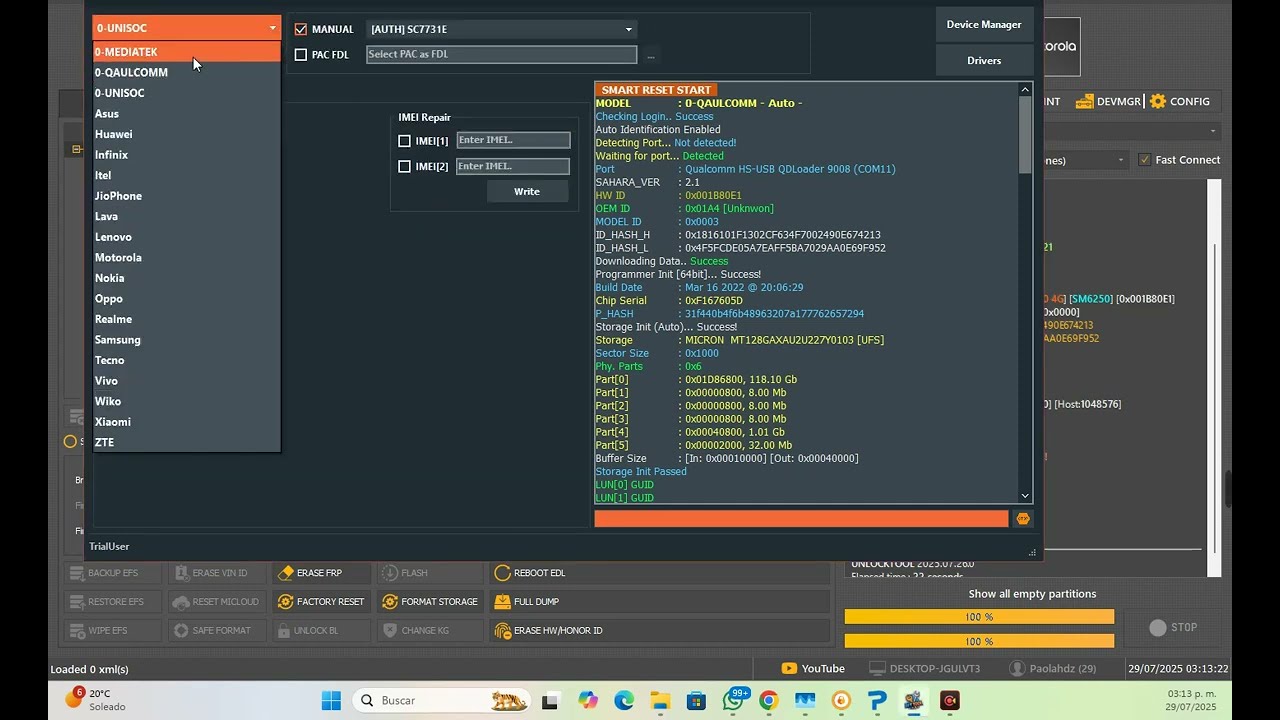Click the WIPE EFS icon
1280x720 pixels.
point(78,631)
